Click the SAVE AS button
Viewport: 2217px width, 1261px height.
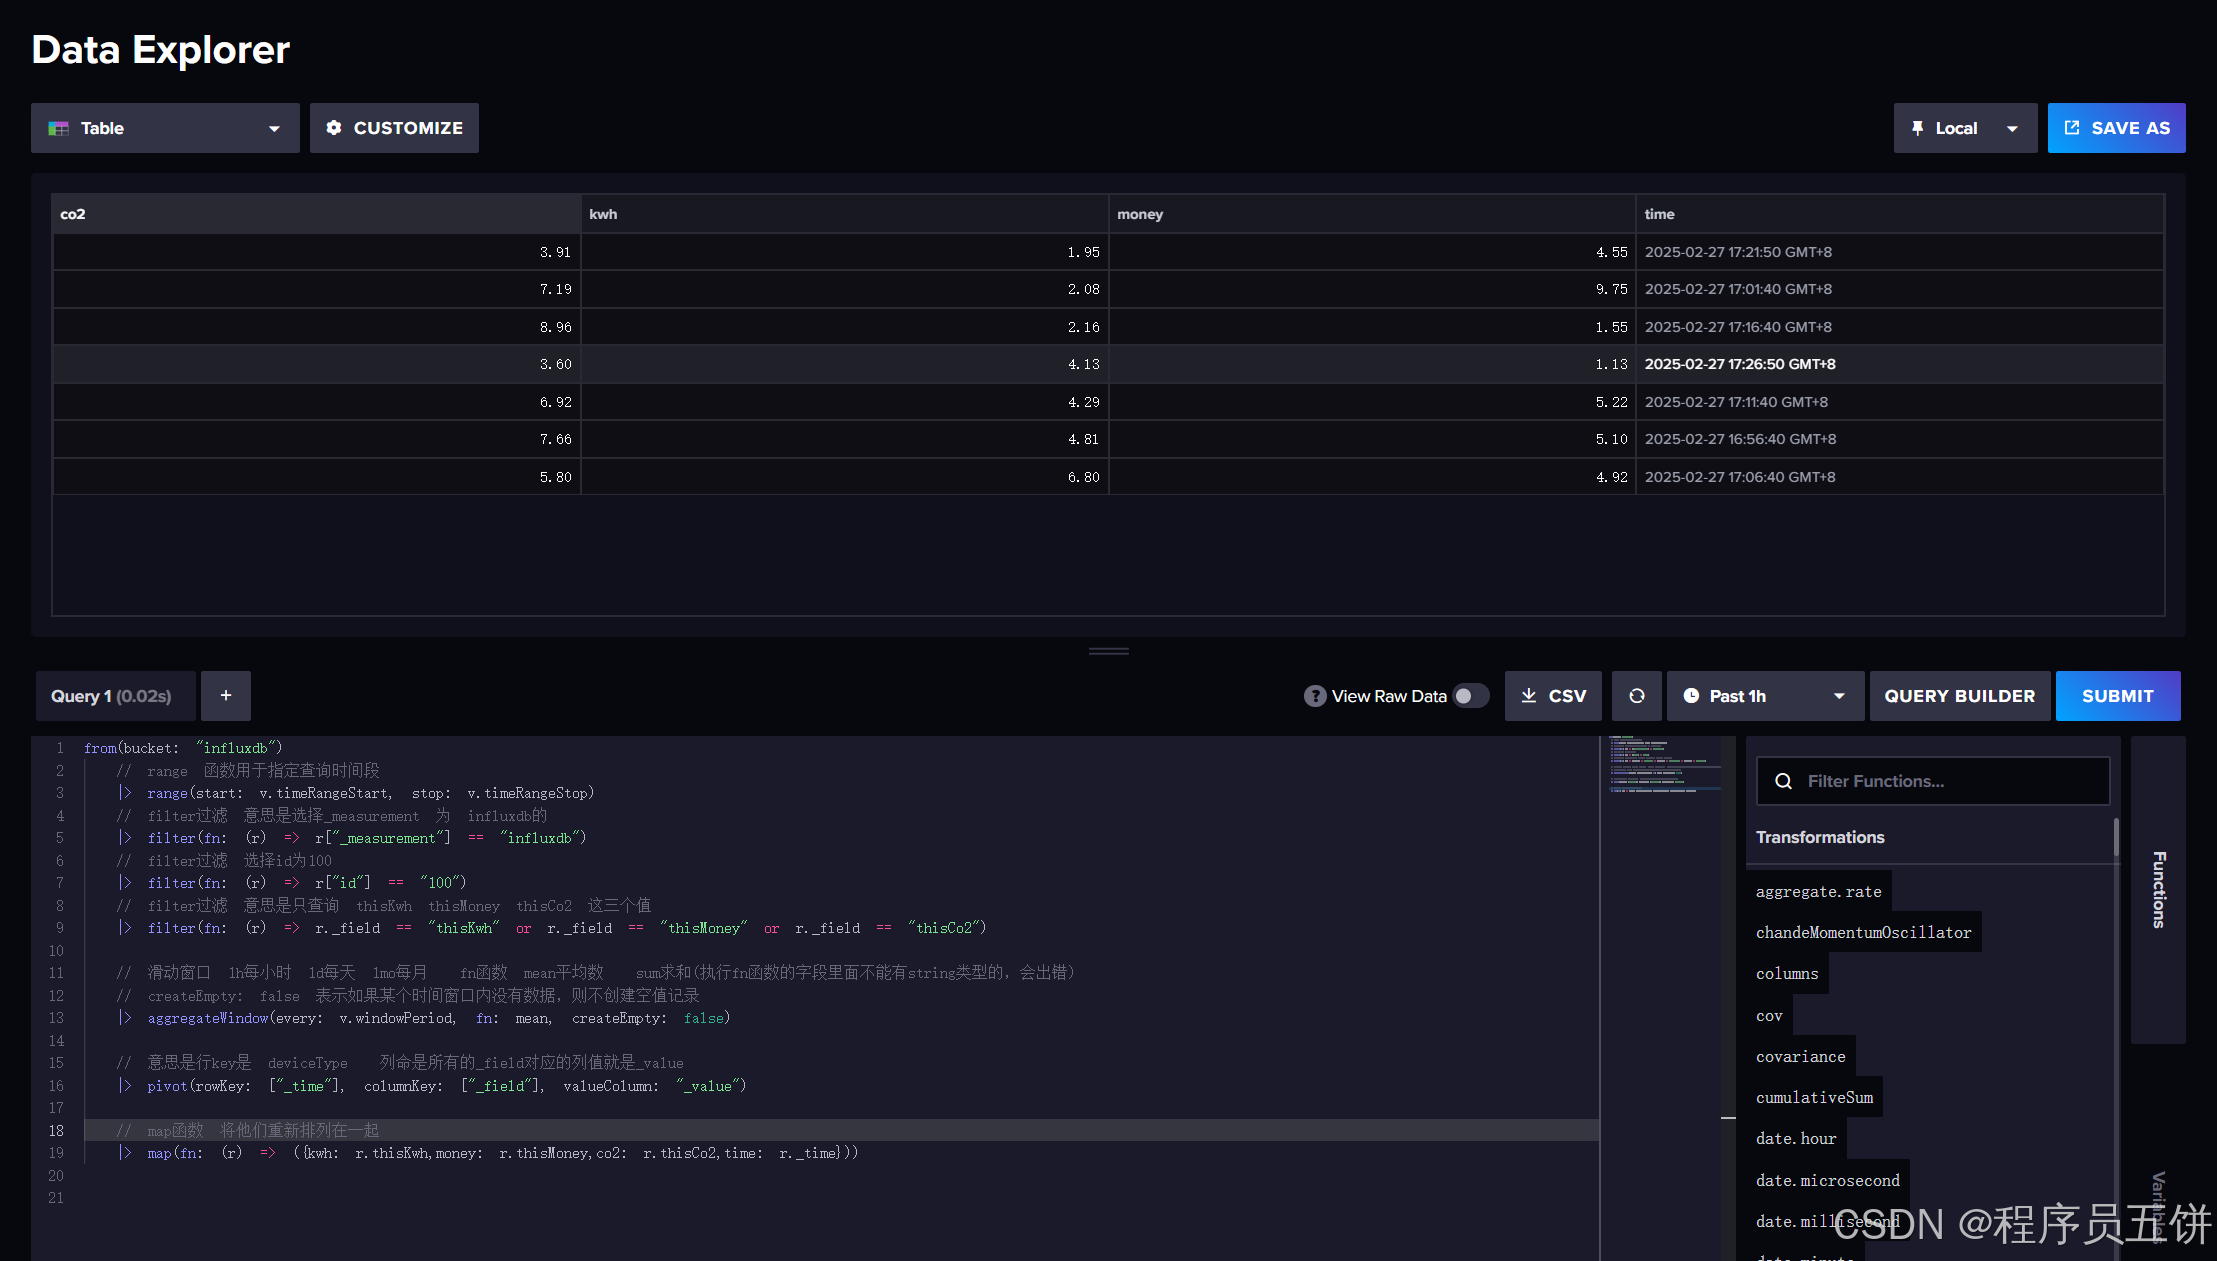tap(2116, 128)
